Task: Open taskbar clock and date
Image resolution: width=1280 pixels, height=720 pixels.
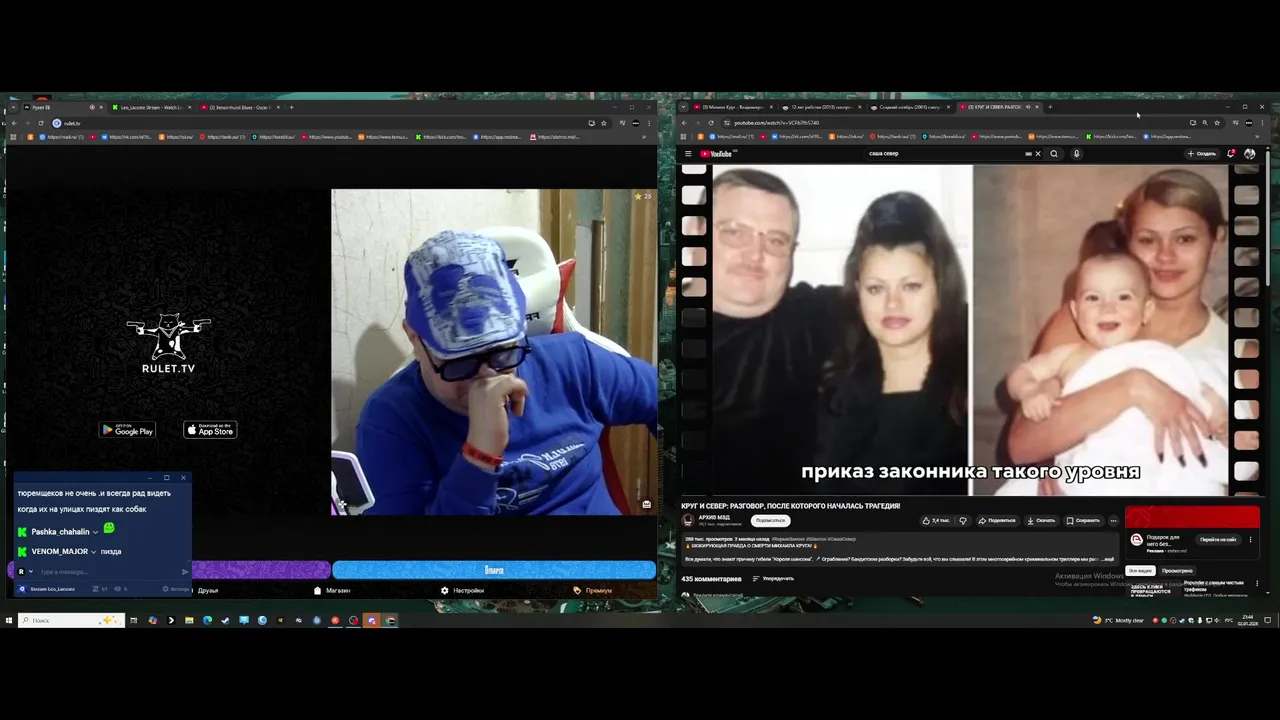Action: 1247,620
